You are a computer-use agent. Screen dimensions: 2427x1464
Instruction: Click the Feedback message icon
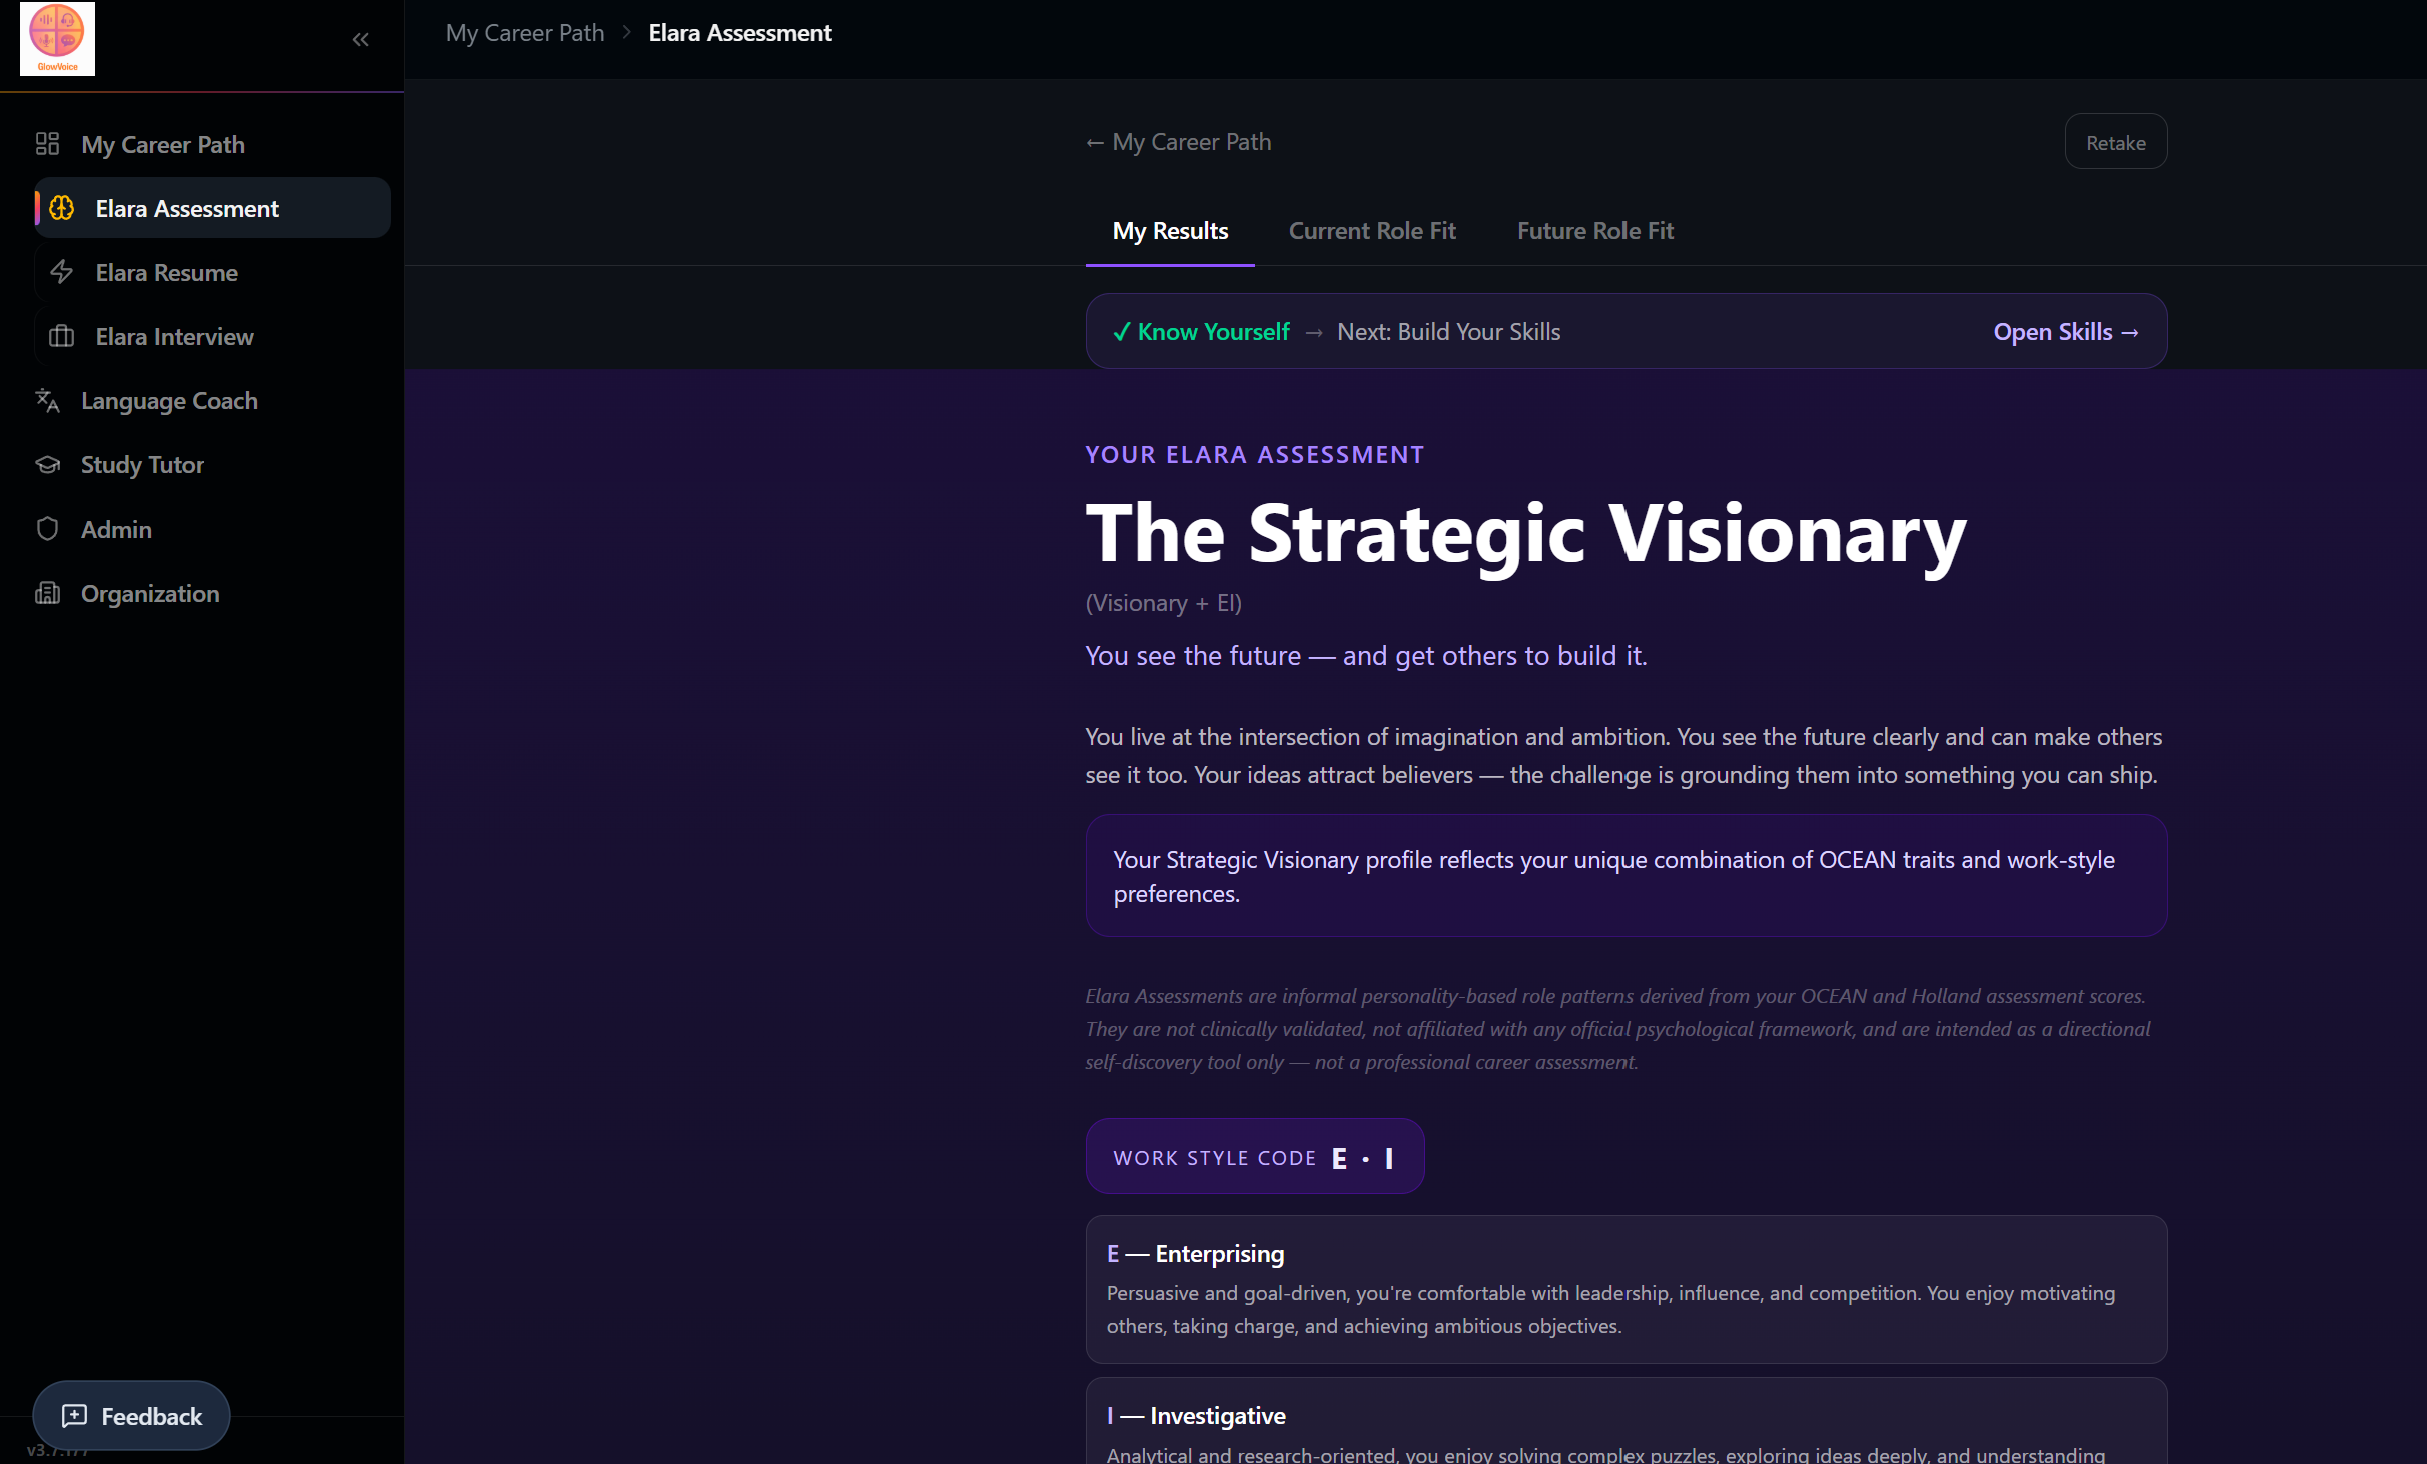(74, 1416)
